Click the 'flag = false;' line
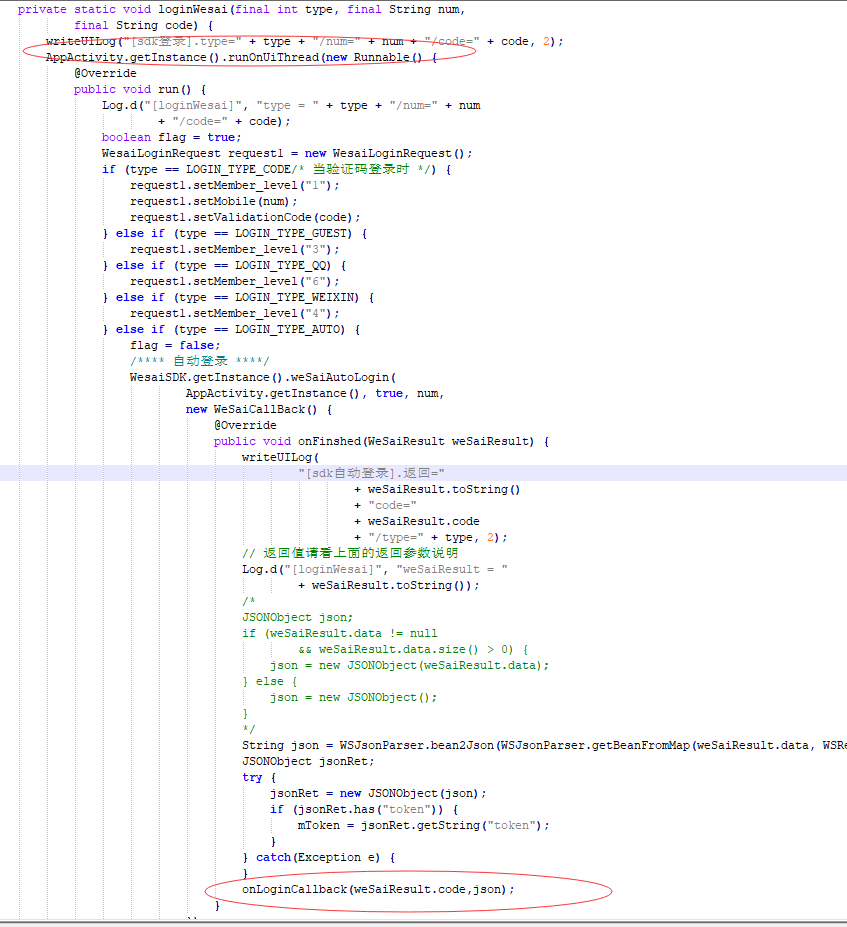This screenshot has height=927, width=847. tap(175, 345)
